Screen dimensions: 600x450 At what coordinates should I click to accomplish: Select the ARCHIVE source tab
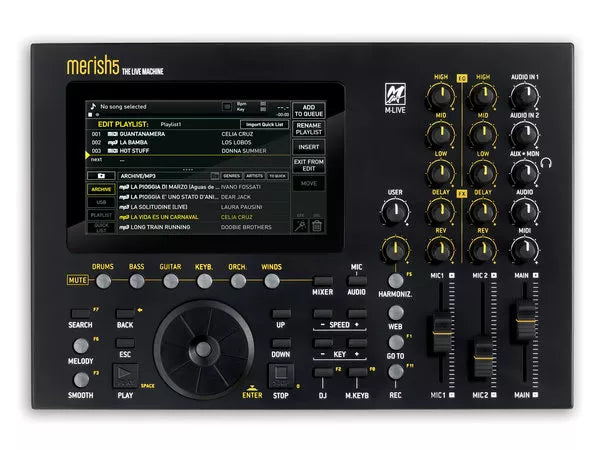pyautogui.click(x=101, y=188)
